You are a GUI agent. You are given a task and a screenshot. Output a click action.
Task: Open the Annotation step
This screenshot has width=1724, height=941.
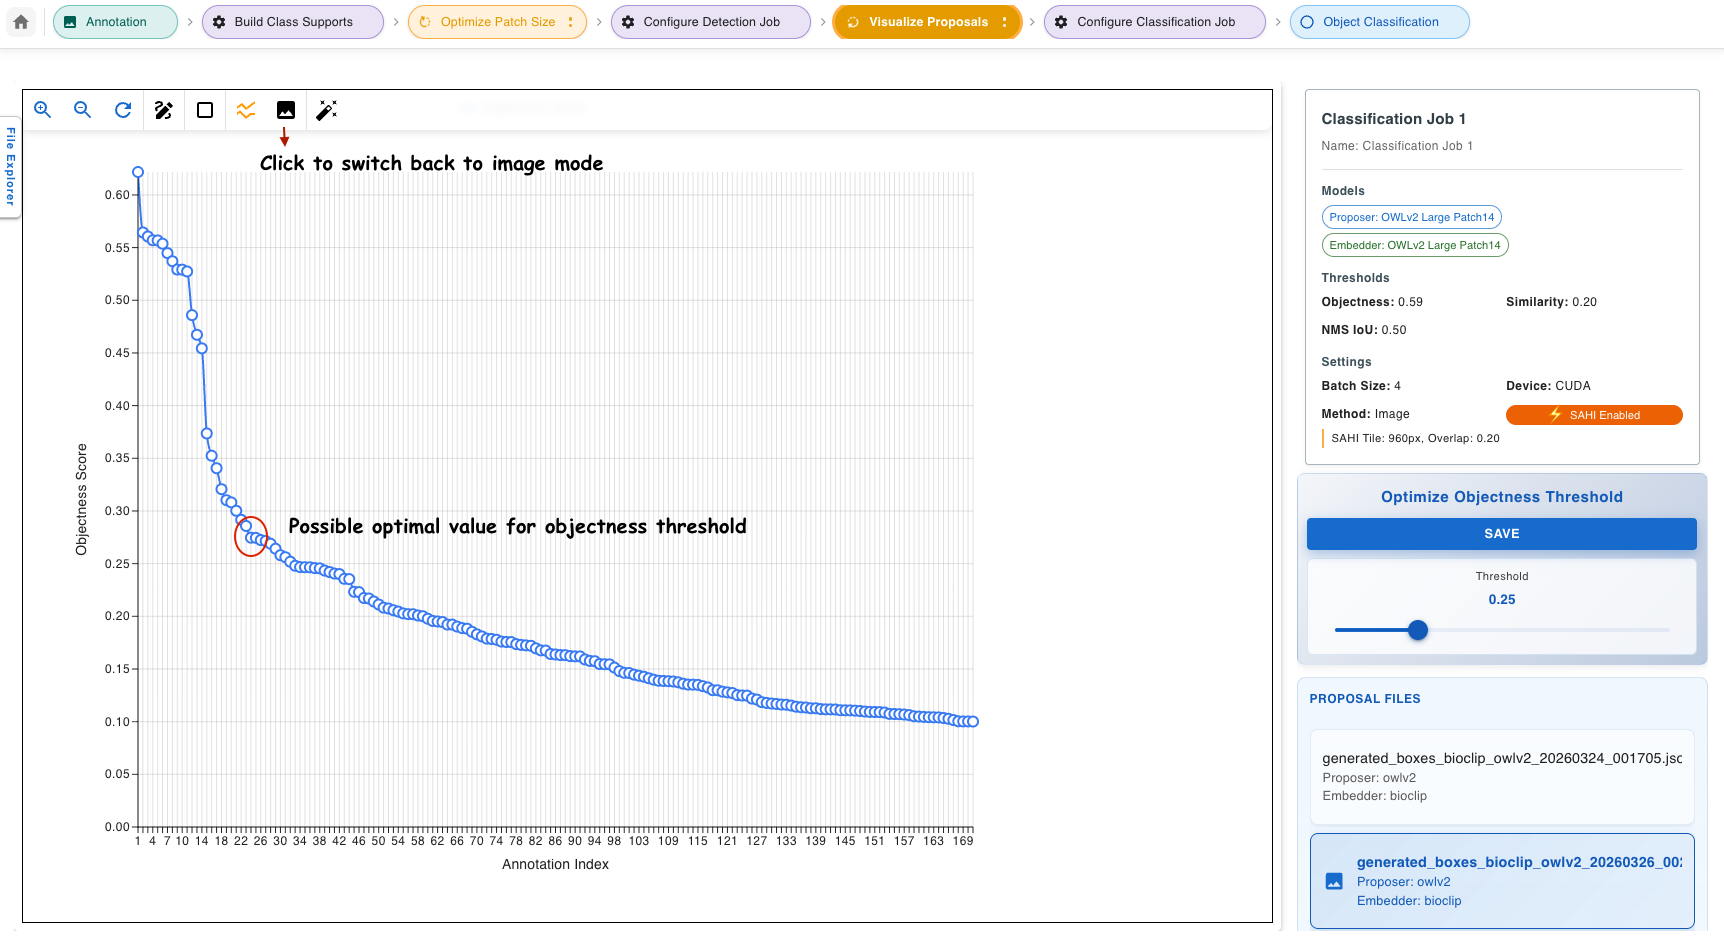tap(115, 22)
